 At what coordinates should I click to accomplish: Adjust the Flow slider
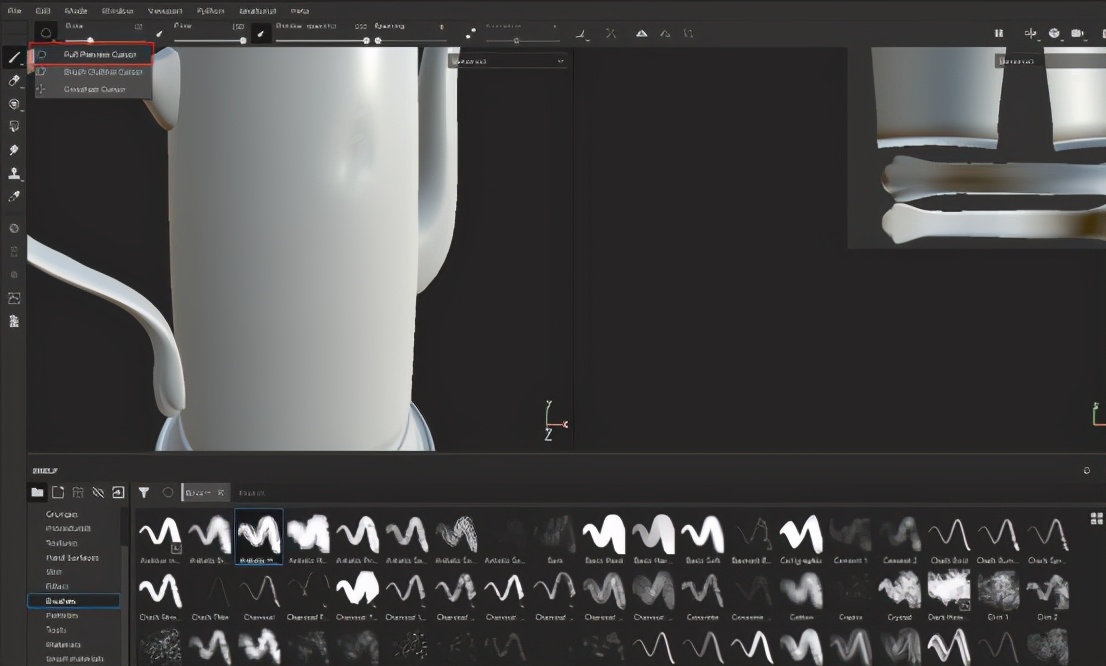[209, 40]
